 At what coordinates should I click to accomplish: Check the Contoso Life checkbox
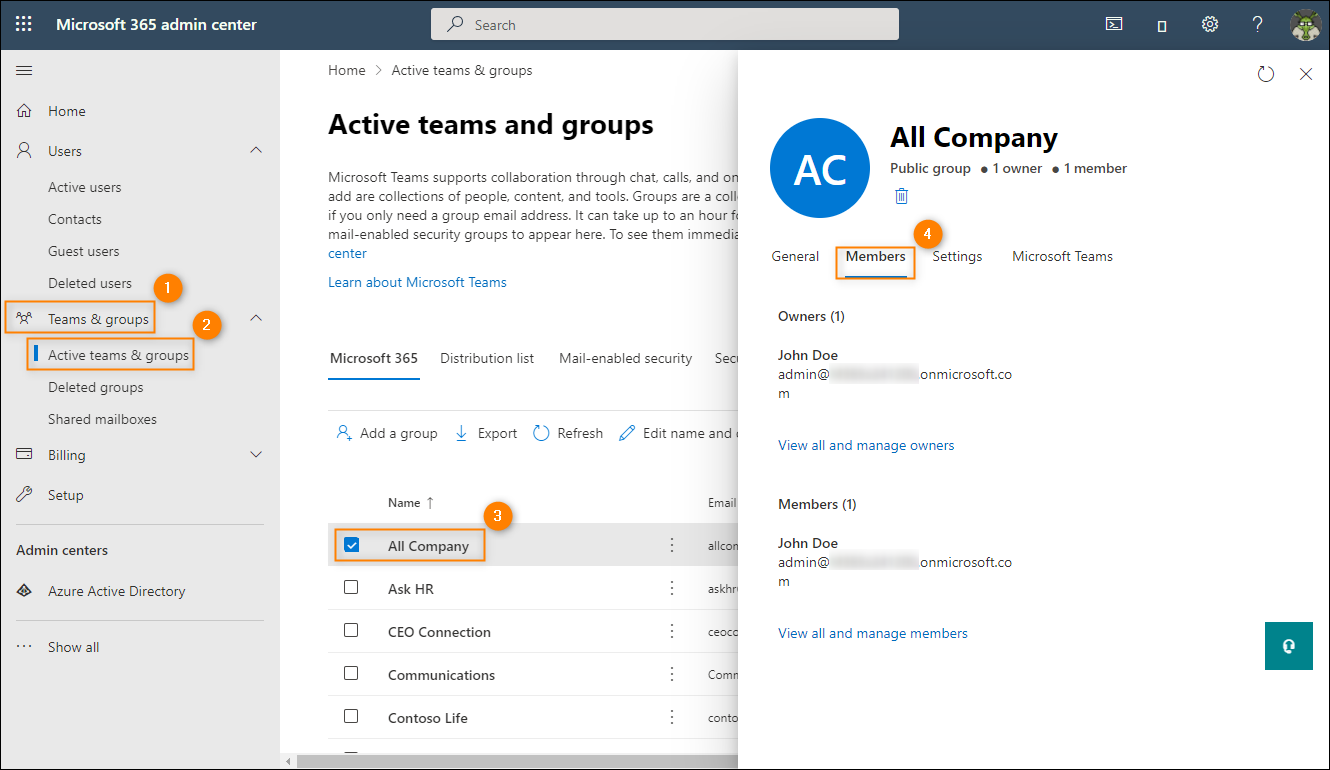(351, 716)
